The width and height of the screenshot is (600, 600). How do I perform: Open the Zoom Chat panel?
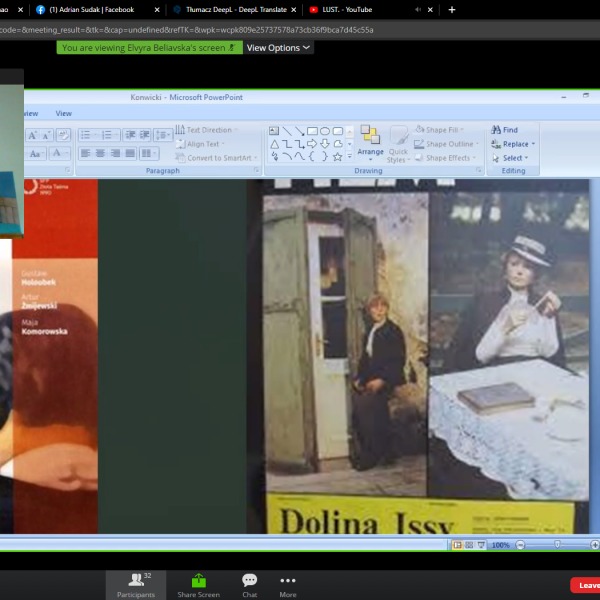point(249,585)
